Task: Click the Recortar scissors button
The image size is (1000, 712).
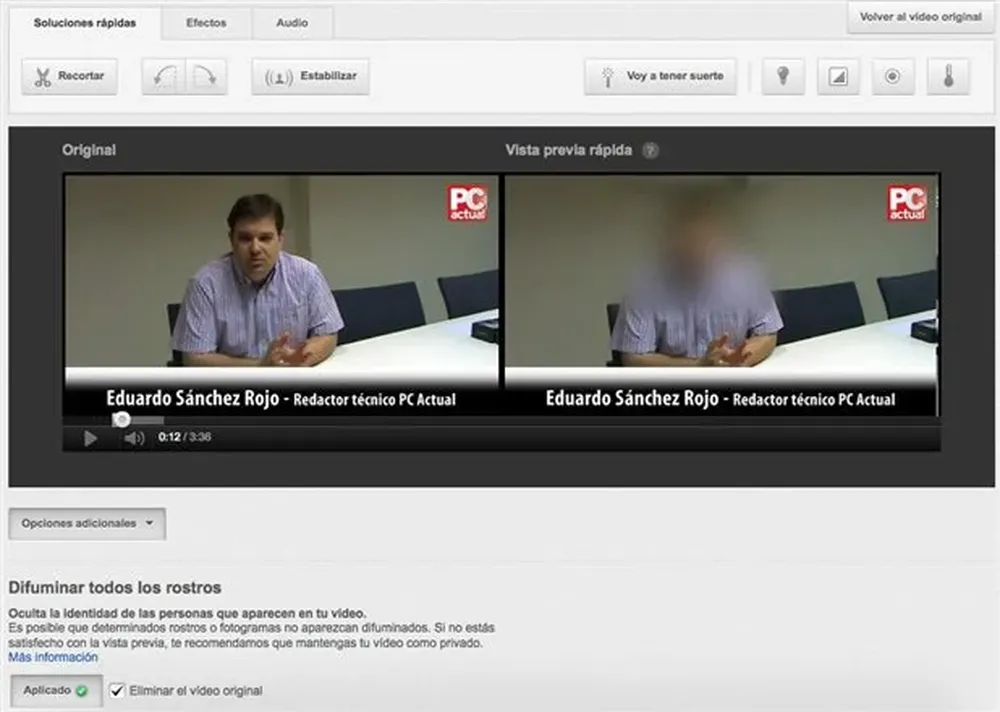Action: [69, 77]
